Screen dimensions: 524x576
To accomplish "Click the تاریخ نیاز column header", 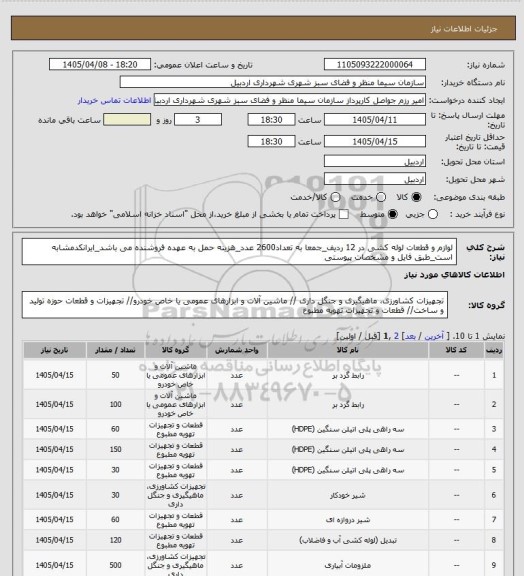I will pos(54,350).
